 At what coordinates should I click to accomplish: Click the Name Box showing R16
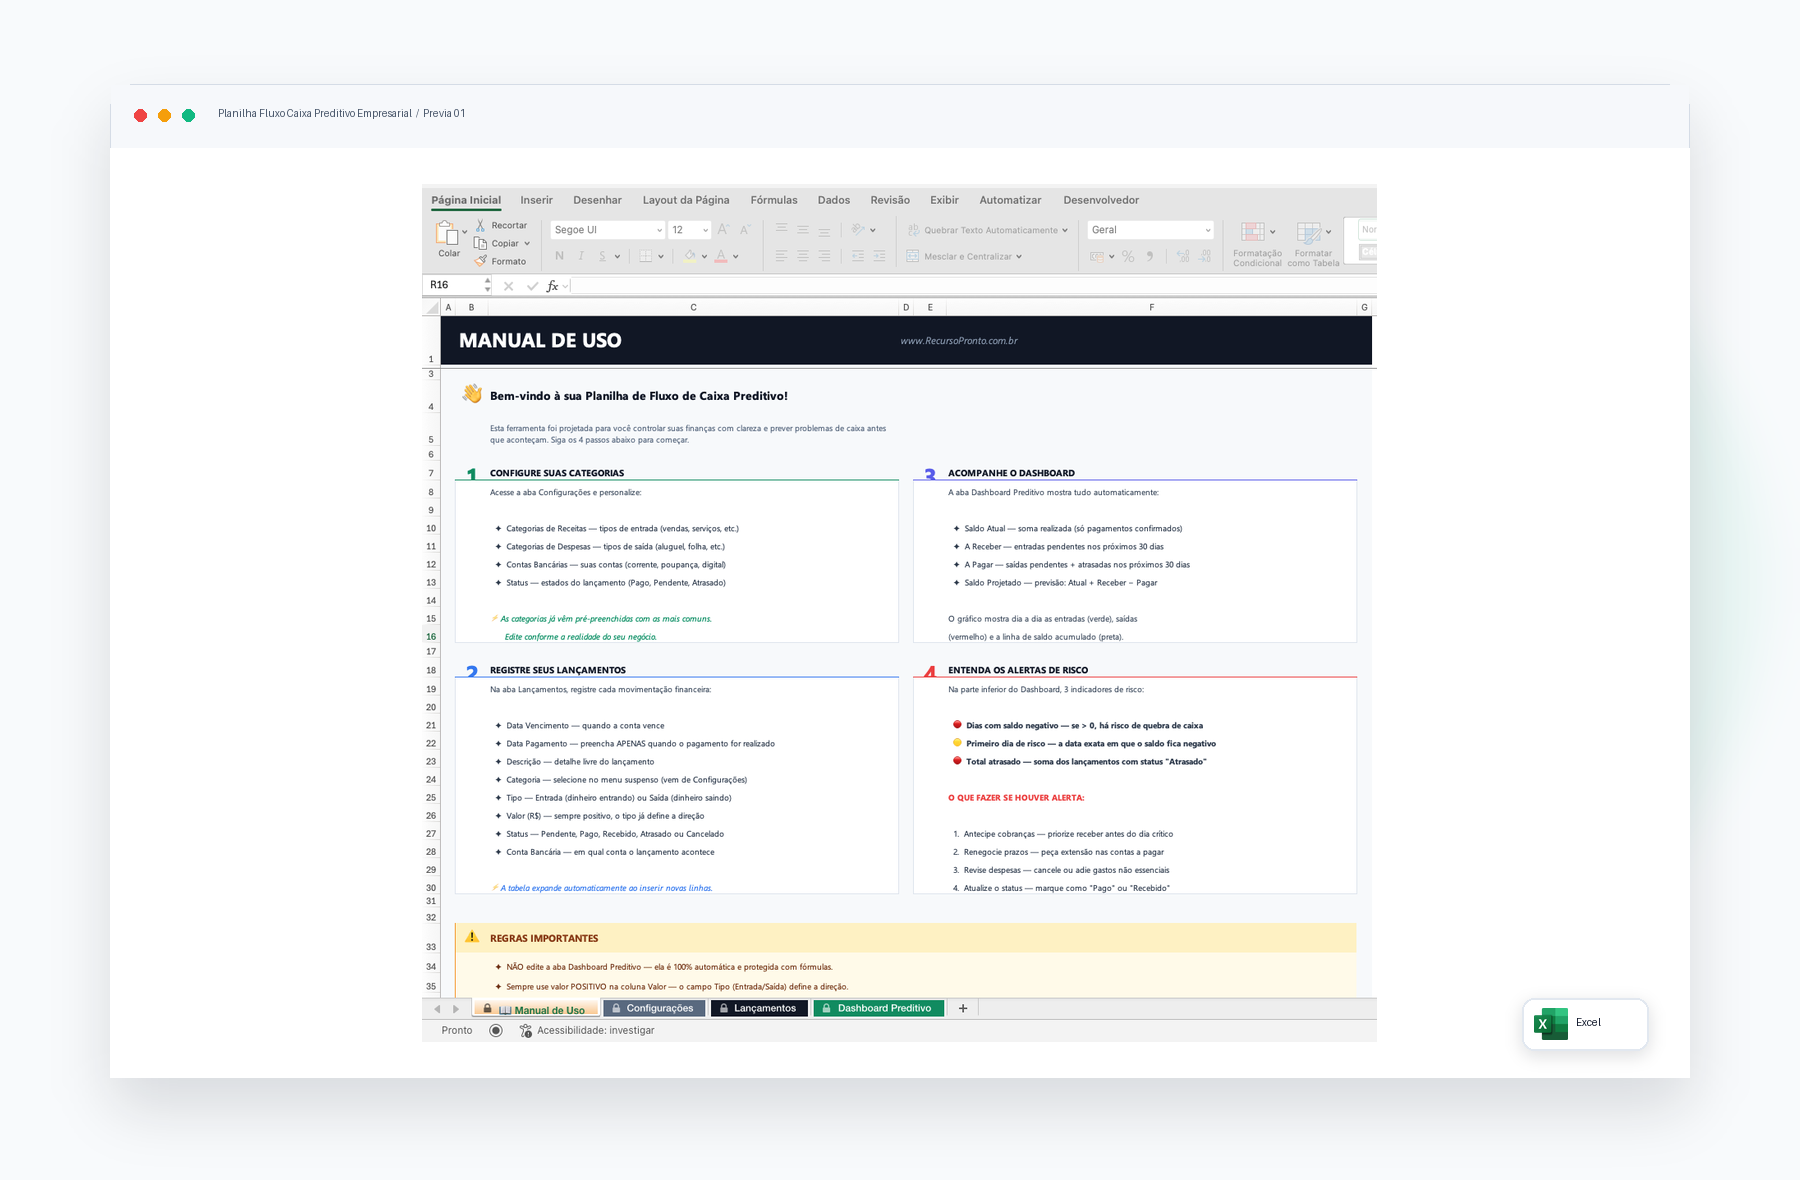tap(456, 285)
